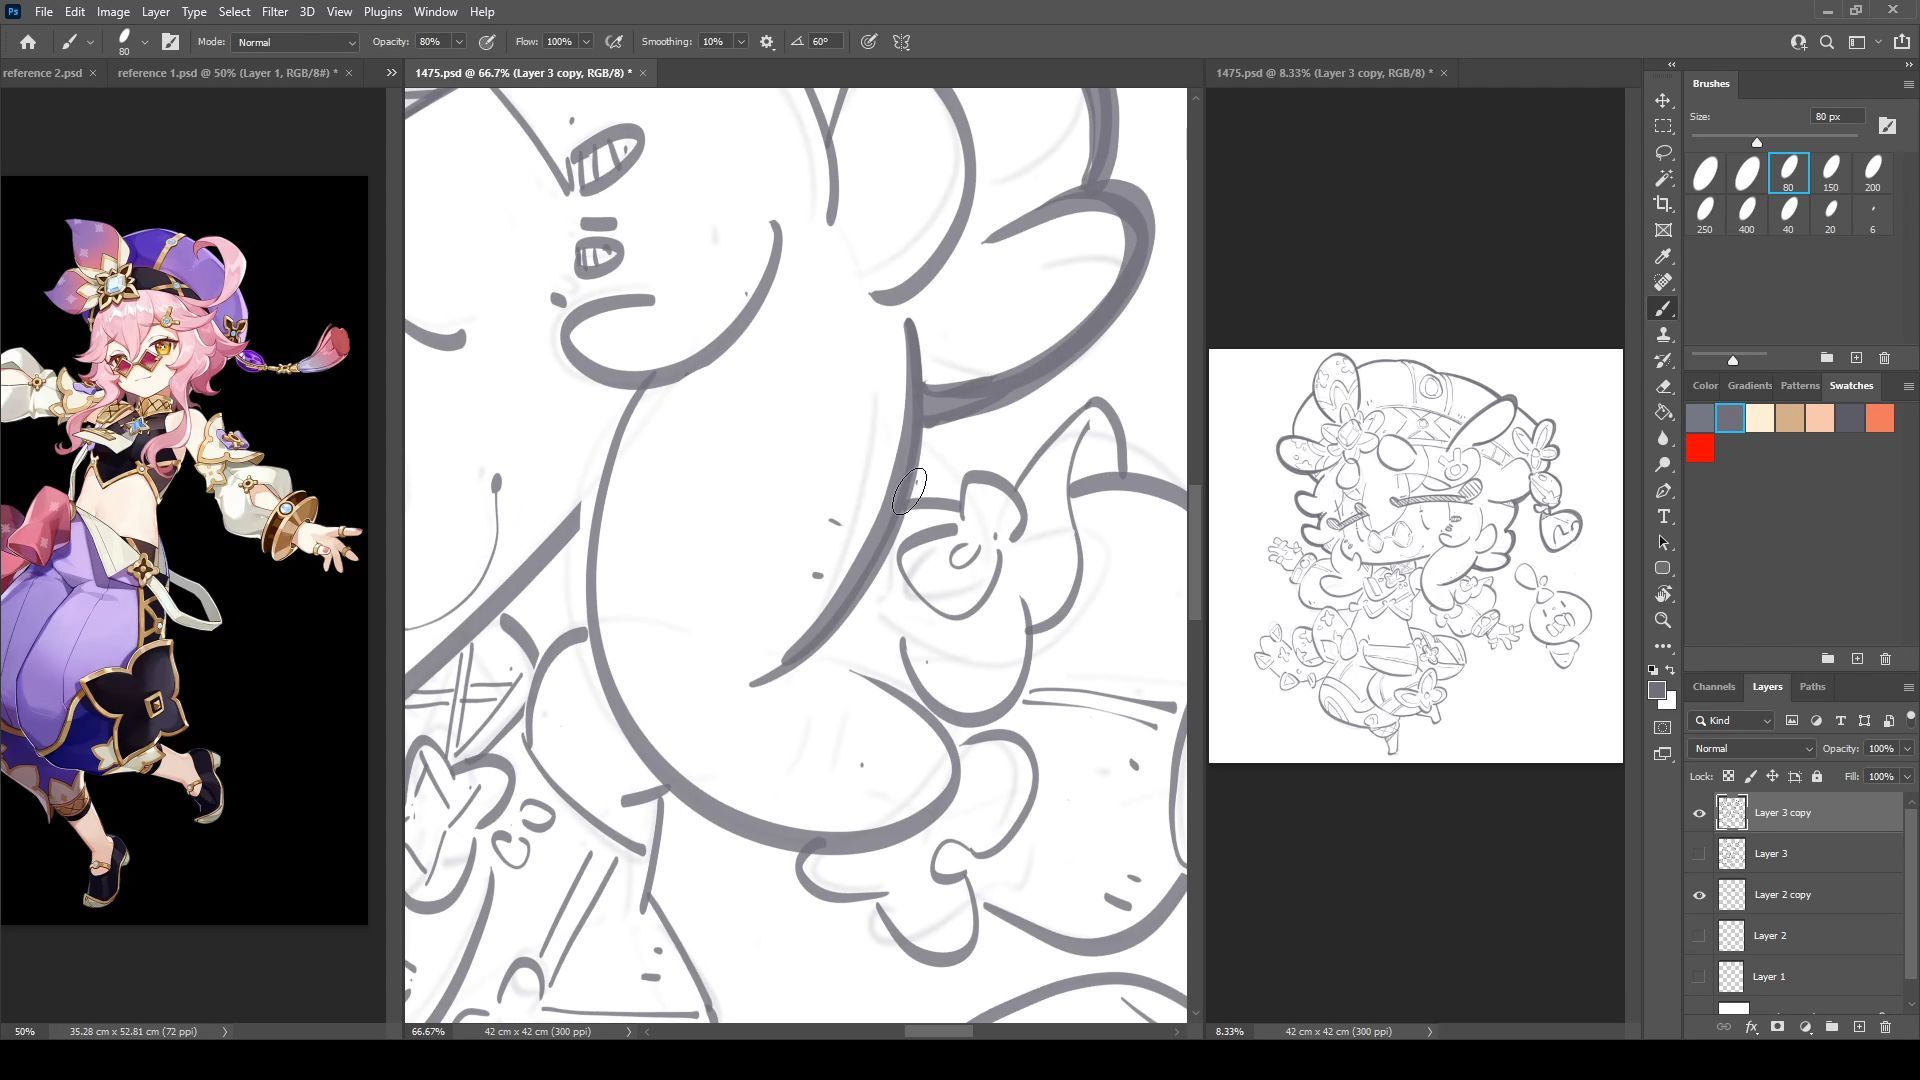
Task: Select the 400 size brush preset
Action: point(1746,216)
